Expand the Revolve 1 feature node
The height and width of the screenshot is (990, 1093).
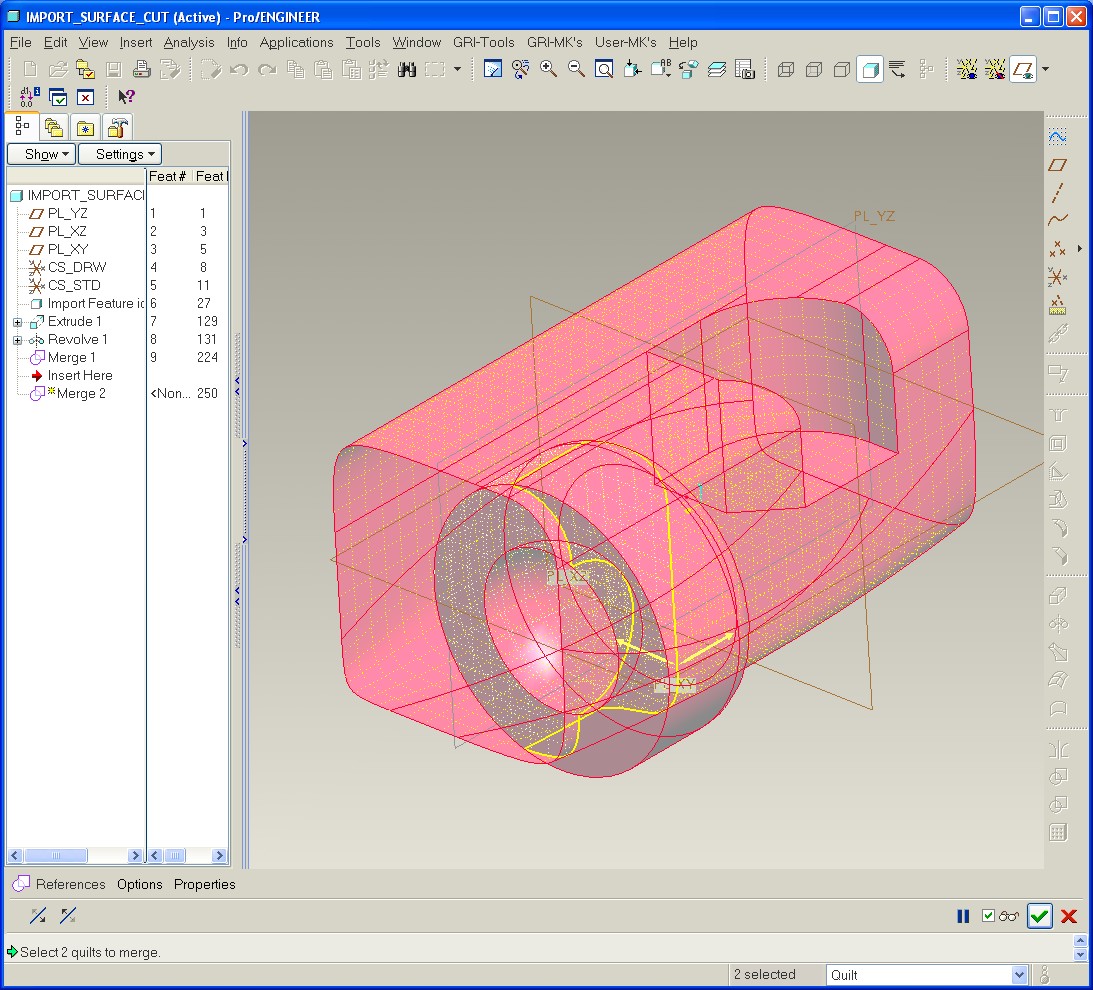(17, 340)
